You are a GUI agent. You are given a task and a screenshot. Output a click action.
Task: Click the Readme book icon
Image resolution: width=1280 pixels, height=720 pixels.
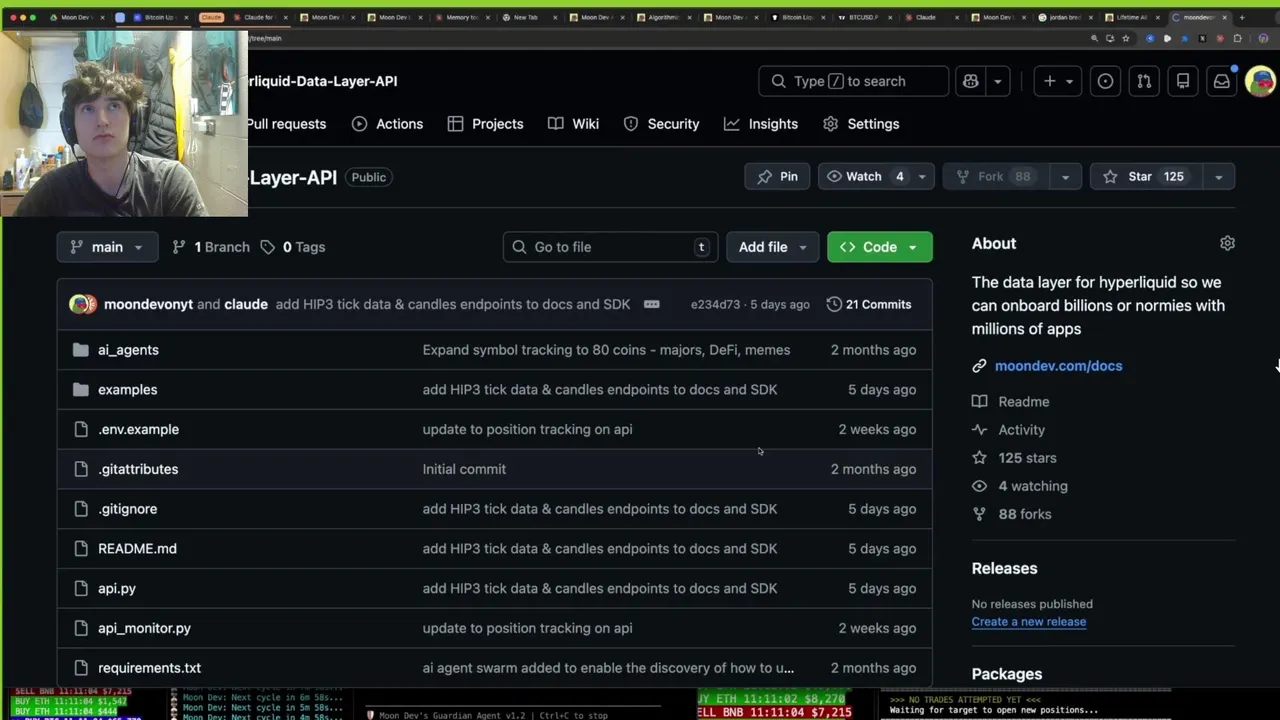click(979, 402)
